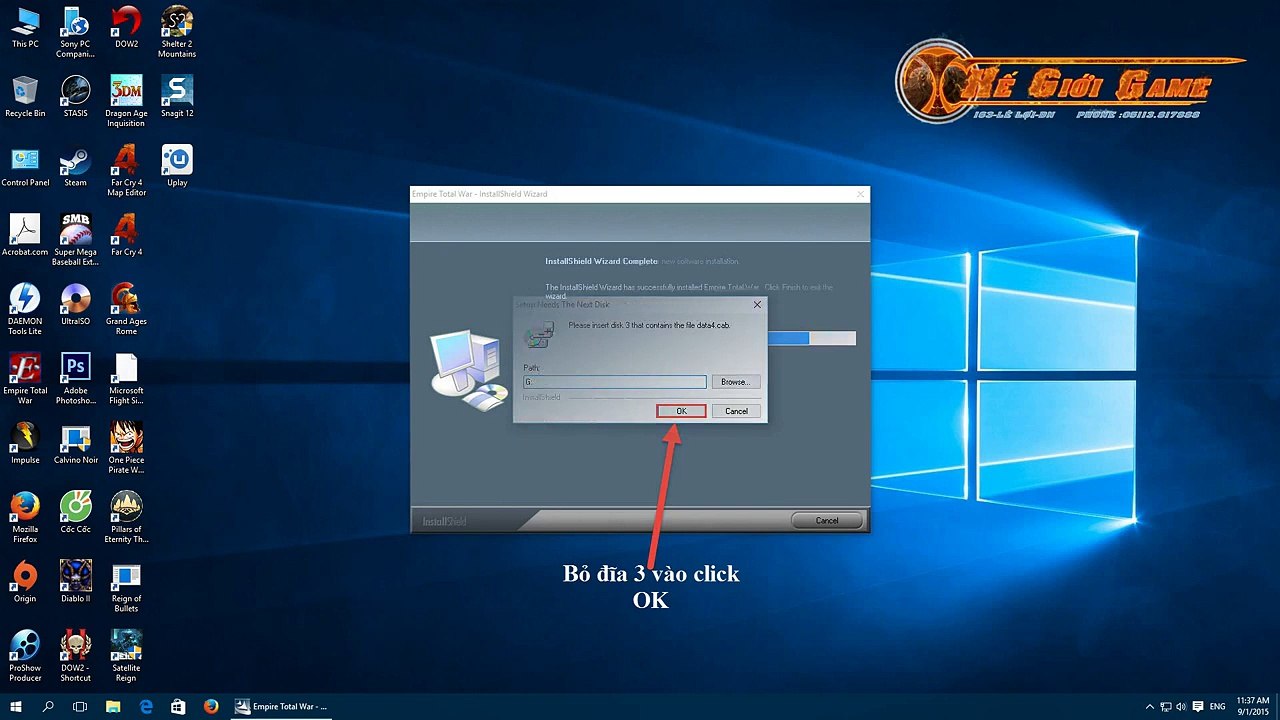Switch to Empire Total War taskbar button

(x=281, y=706)
